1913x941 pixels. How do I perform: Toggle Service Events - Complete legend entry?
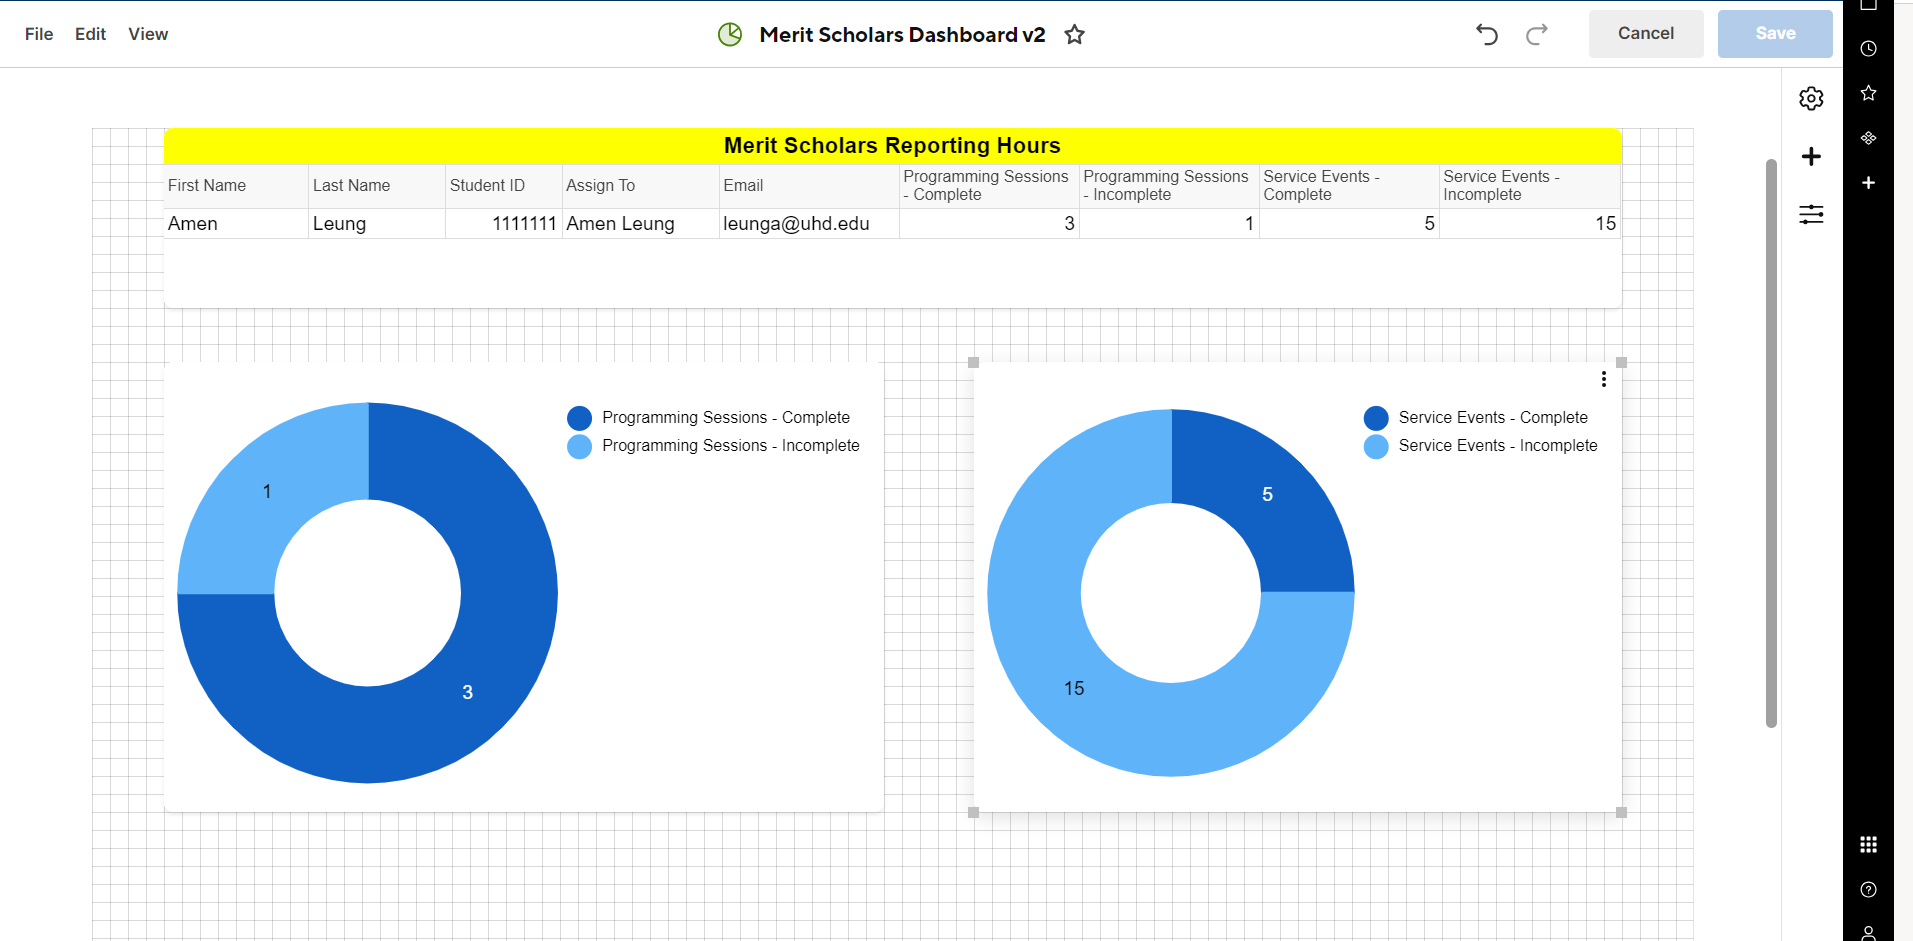[1475, 418]
